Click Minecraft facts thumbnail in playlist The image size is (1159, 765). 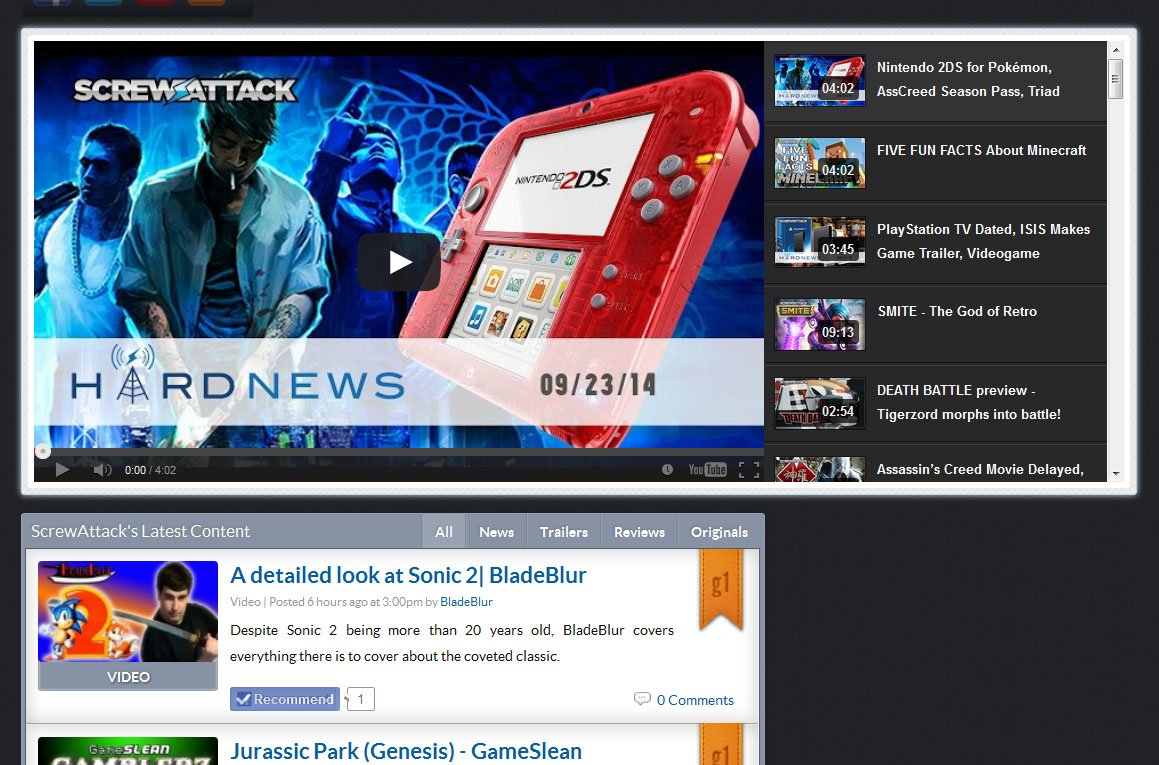click(x=820, y=163)
